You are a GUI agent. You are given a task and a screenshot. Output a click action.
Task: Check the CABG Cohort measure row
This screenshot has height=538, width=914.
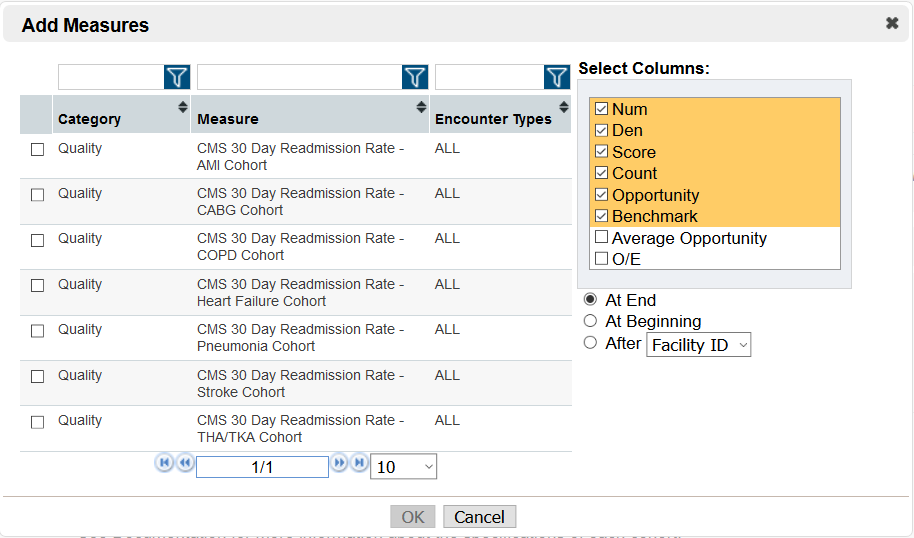[37, 195]
